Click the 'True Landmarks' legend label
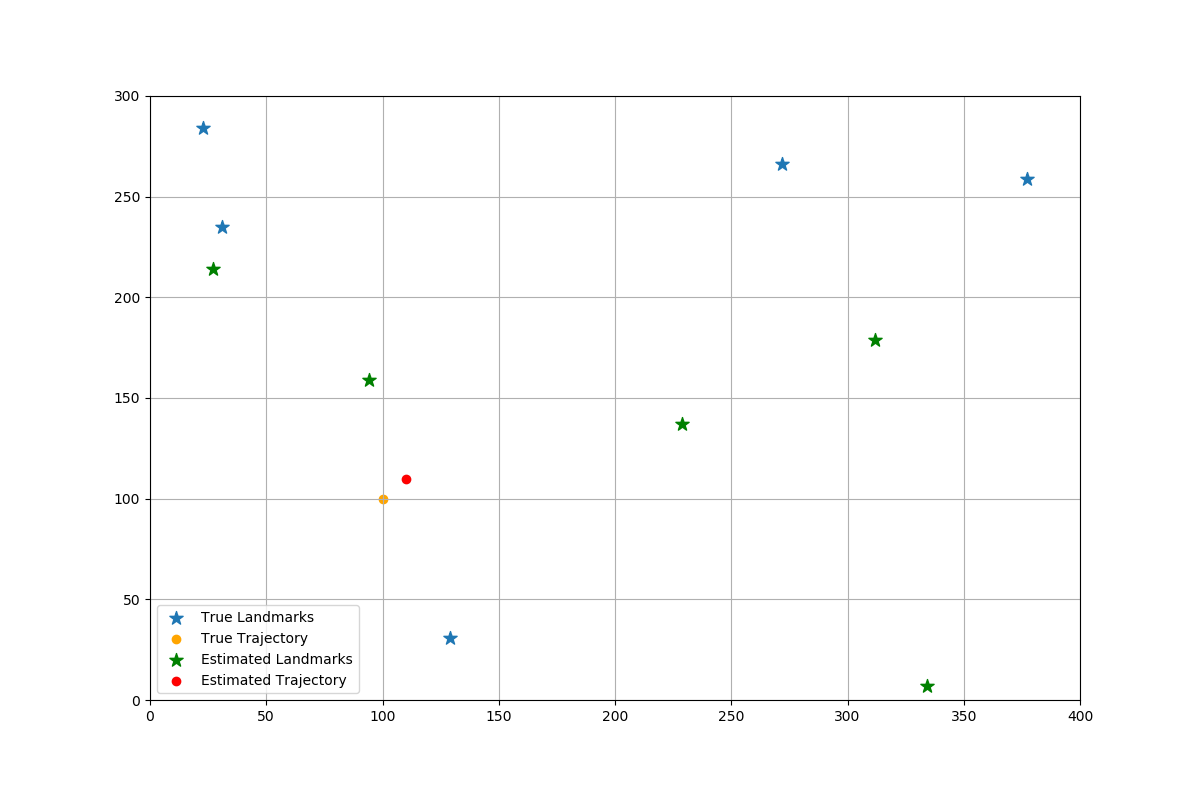Screen dimensions: 1200x800 coord(257,618)
